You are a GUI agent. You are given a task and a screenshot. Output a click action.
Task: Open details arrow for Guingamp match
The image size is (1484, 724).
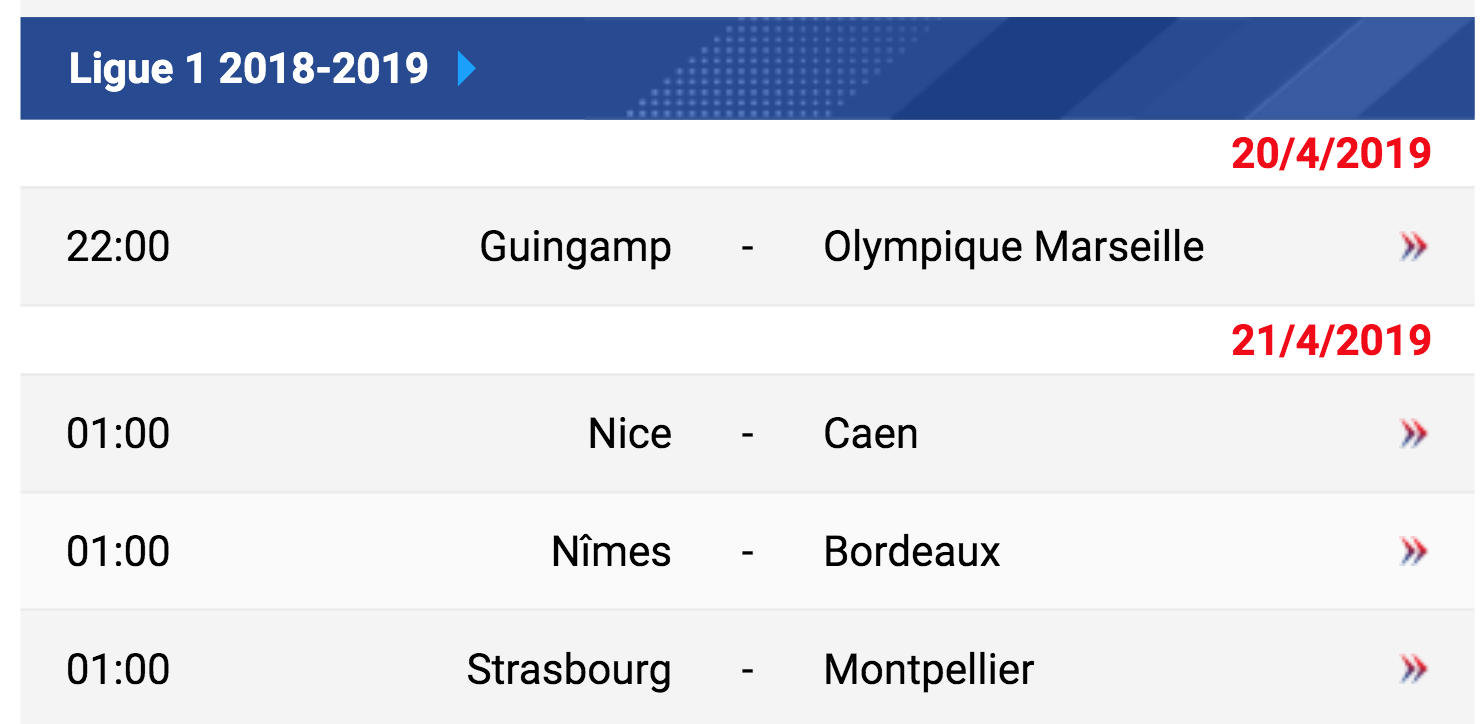(1413, 247)
